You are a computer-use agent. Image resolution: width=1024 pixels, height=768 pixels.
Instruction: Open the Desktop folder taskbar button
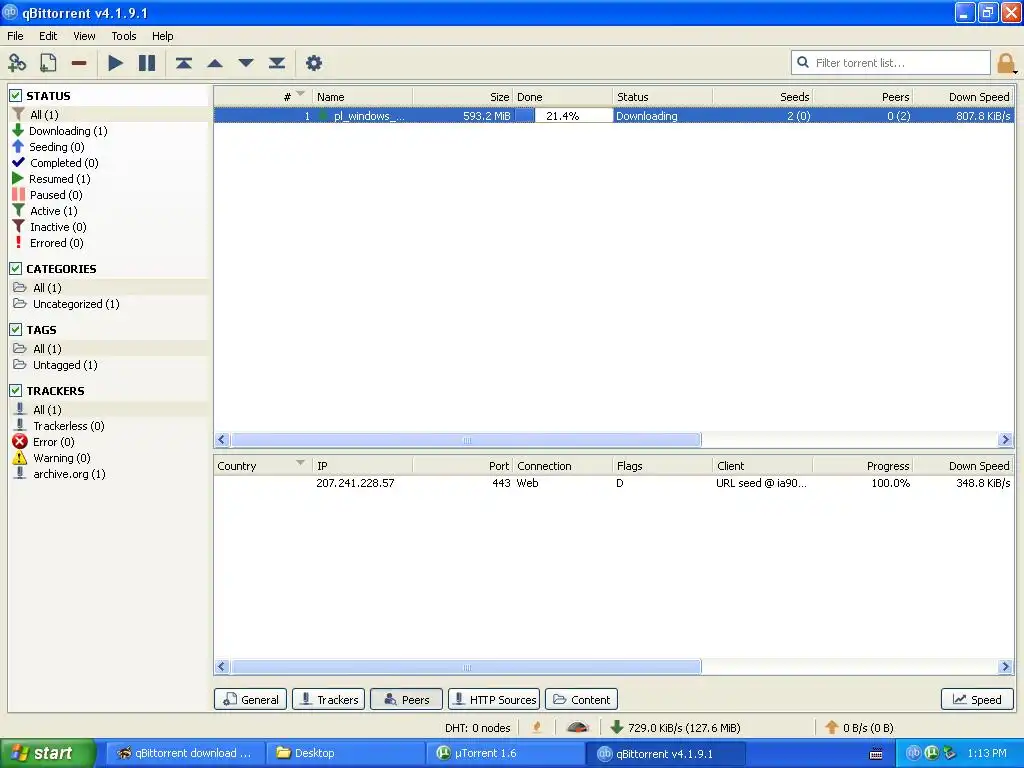point(345,754)
